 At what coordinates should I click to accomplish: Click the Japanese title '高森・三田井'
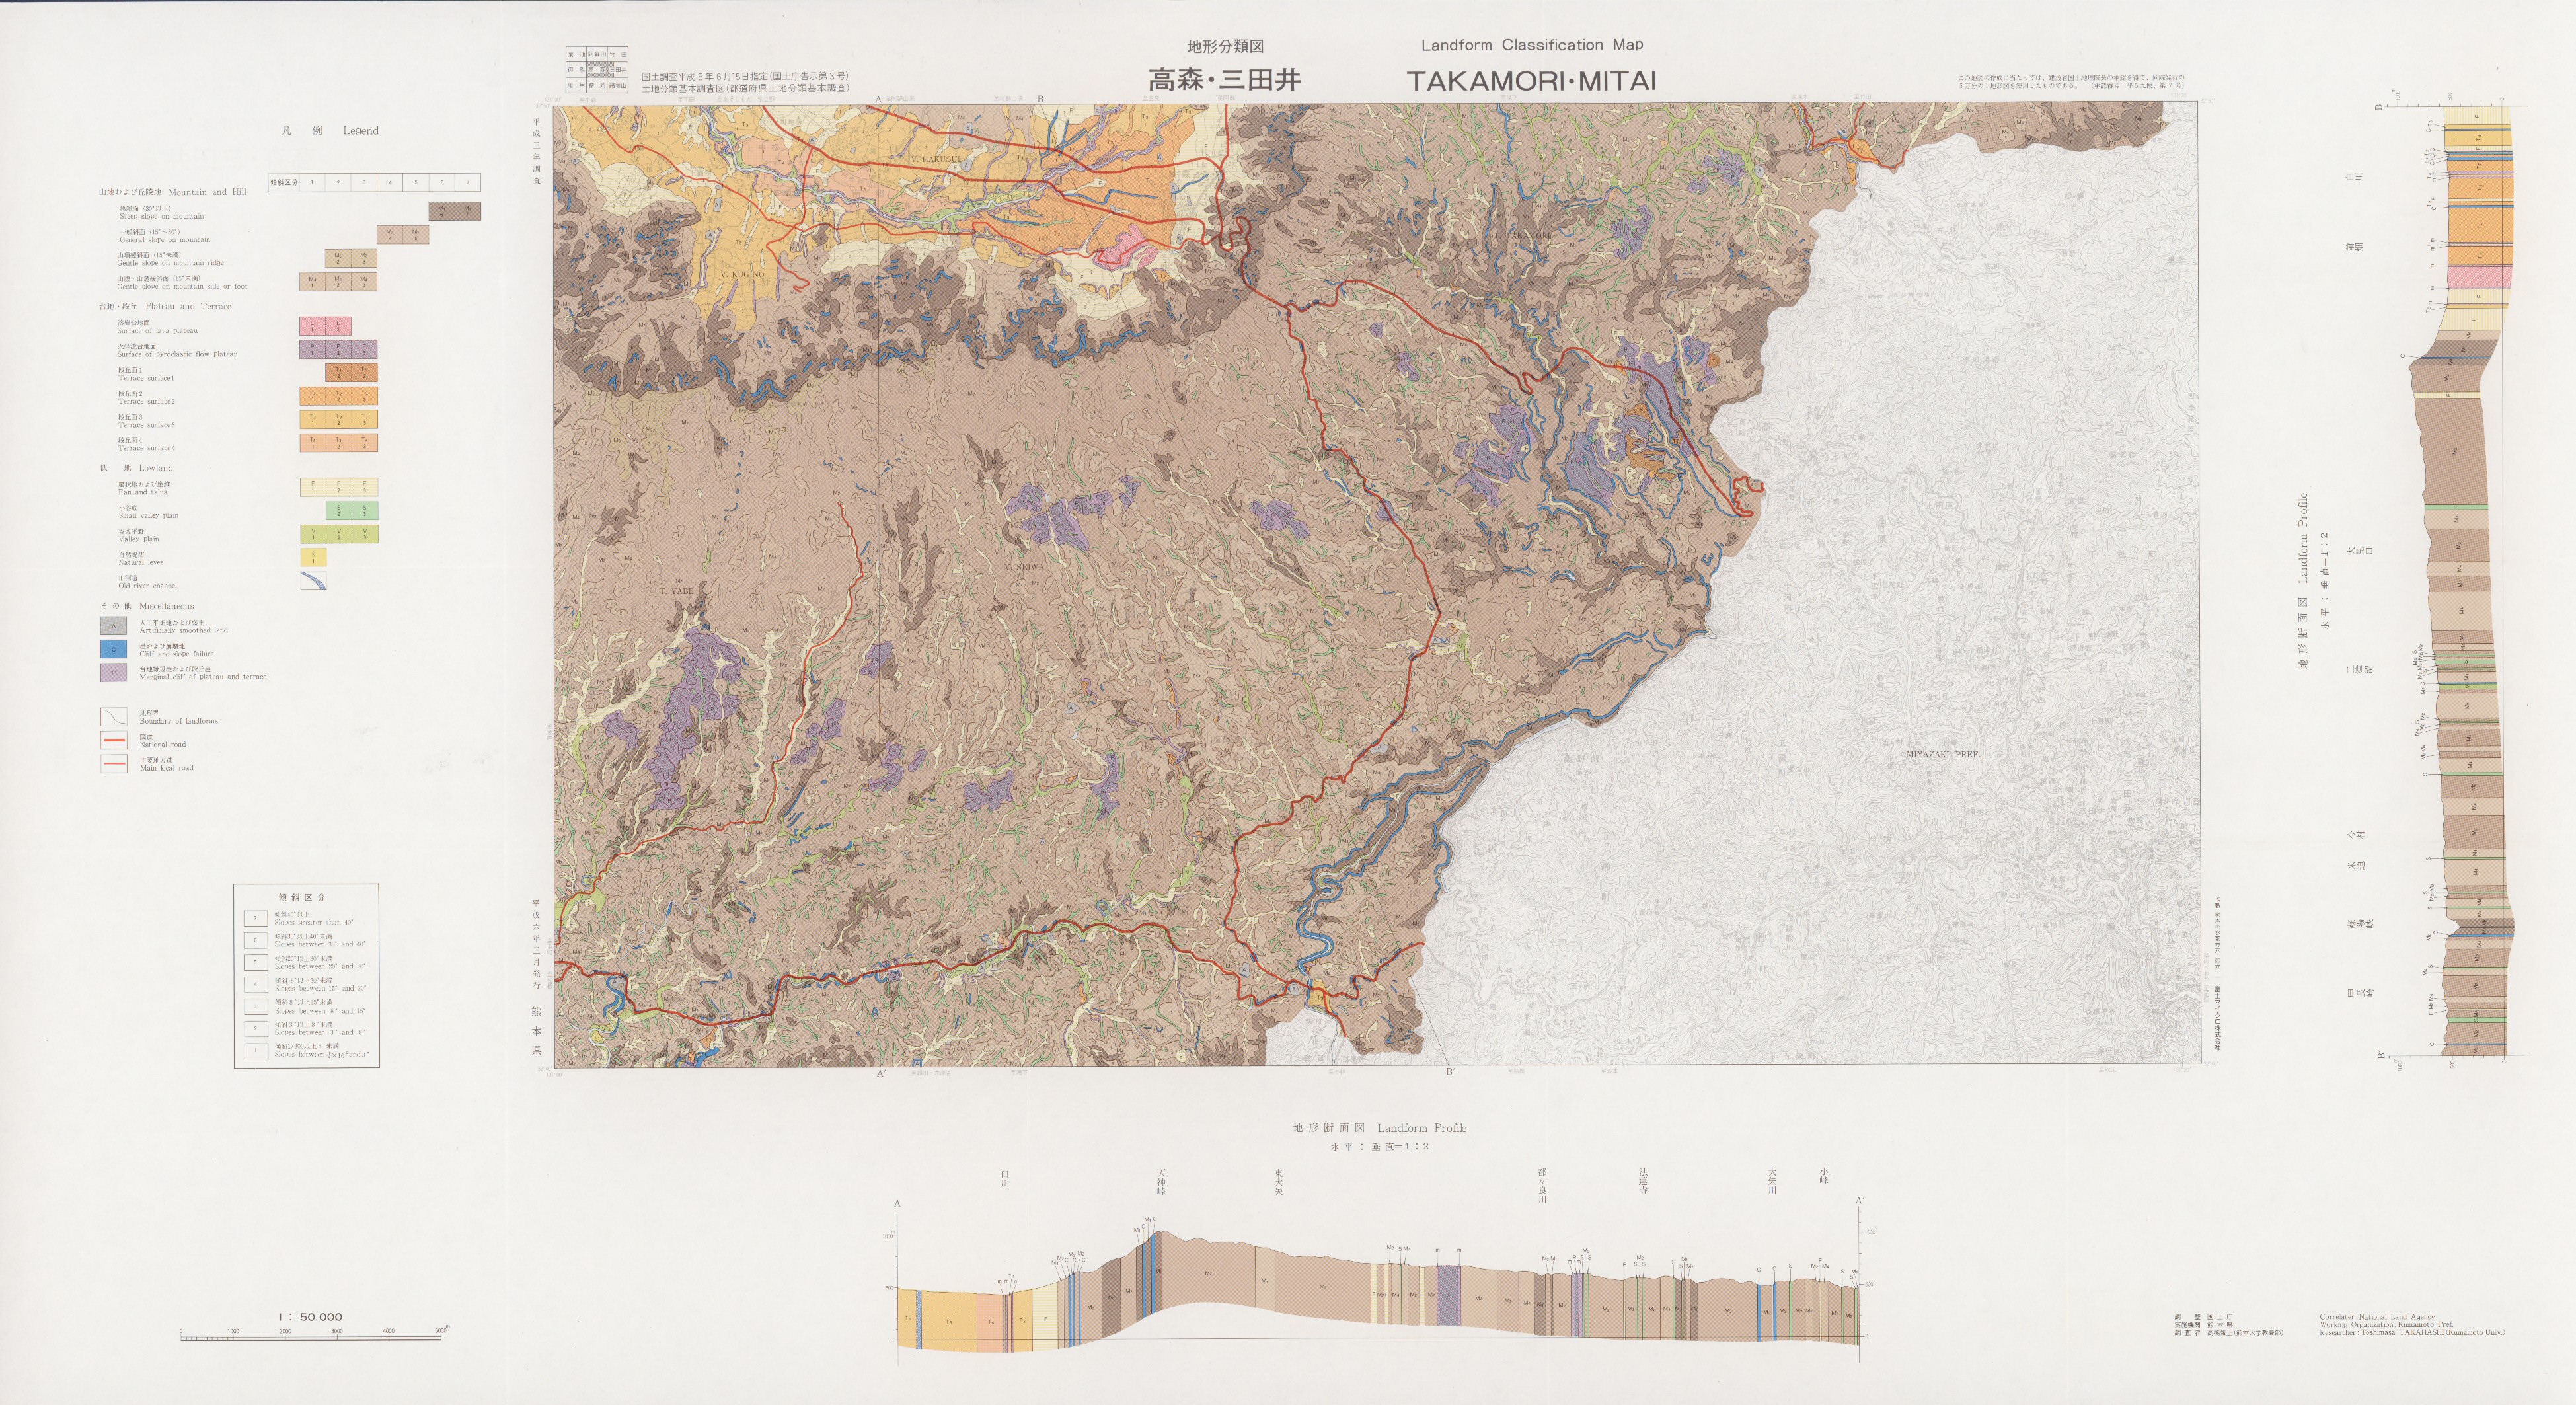tap(1224, 80)
